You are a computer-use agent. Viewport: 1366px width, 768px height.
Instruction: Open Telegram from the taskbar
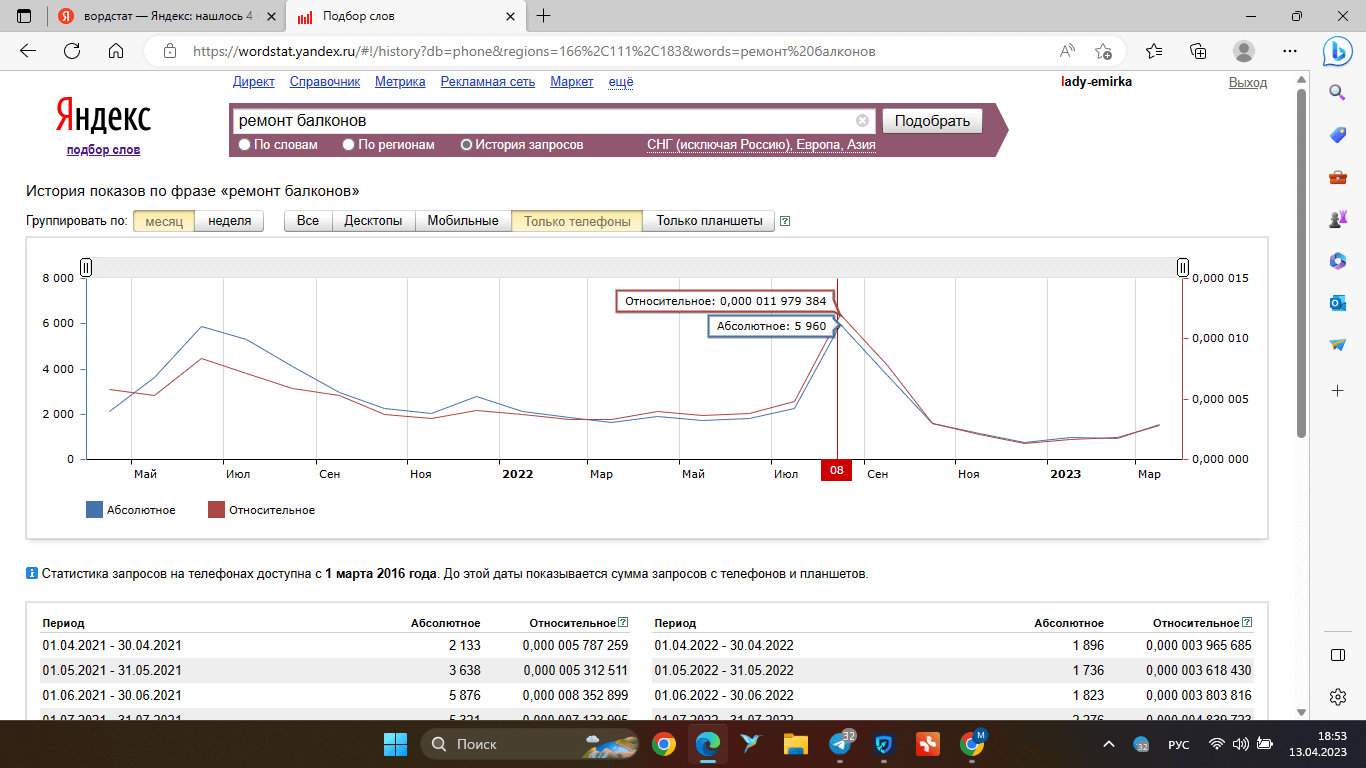click(841, 744)
